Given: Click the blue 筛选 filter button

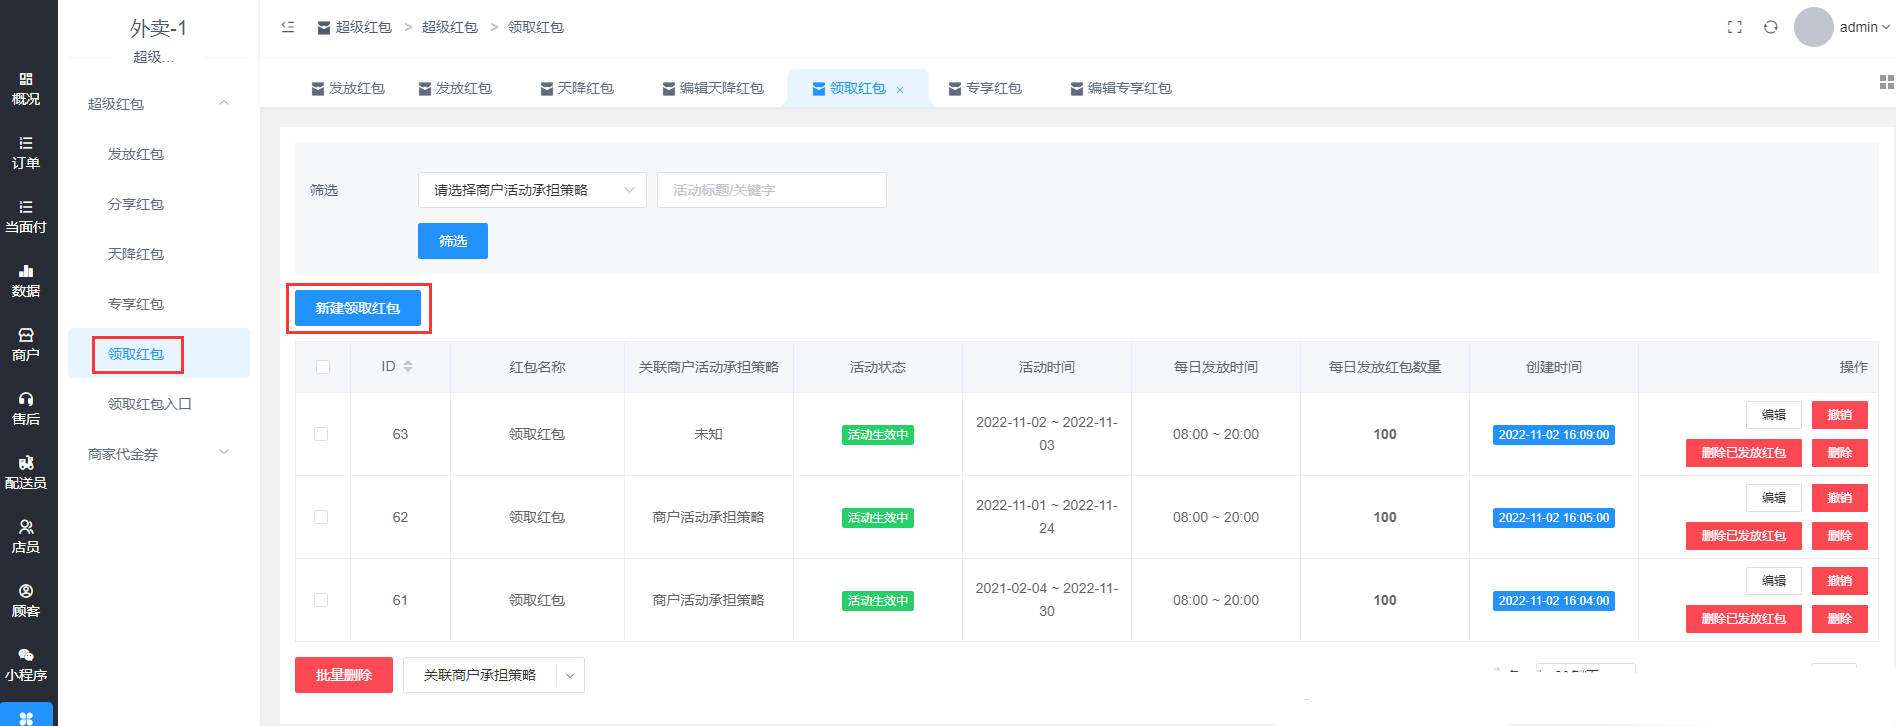Looking at the screenshot, I should pos(453,241).
